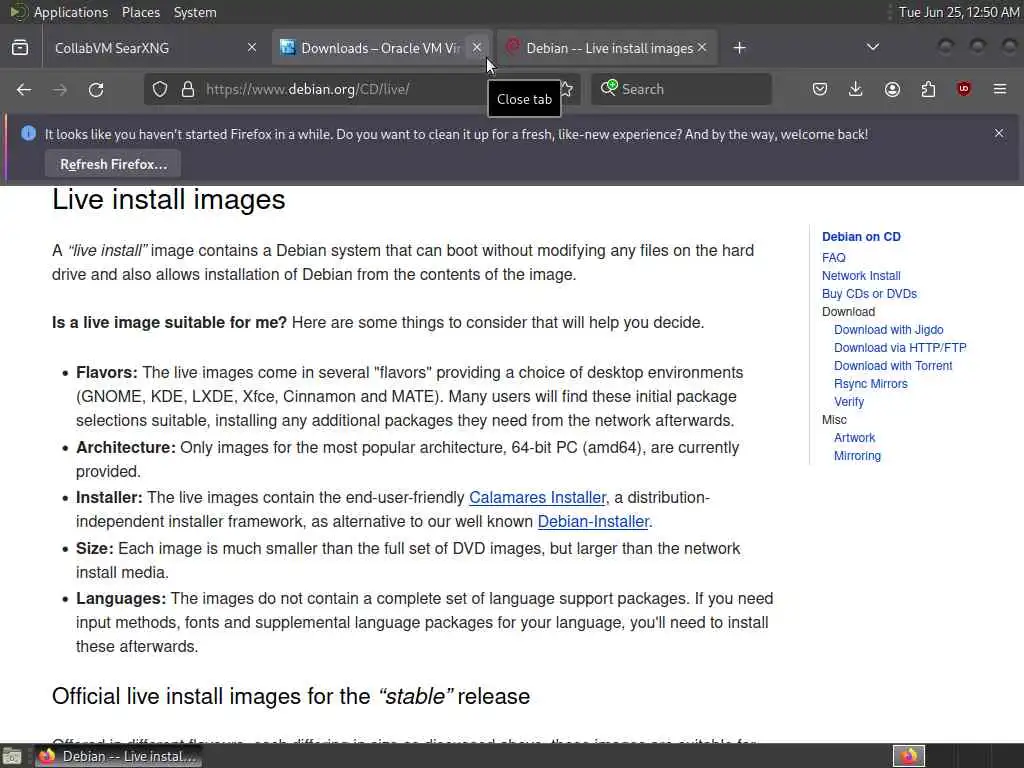Close the Downloads Oracle VM VirtualBox tab
This screenshot has height=768, width=1024.
[477, 47]
